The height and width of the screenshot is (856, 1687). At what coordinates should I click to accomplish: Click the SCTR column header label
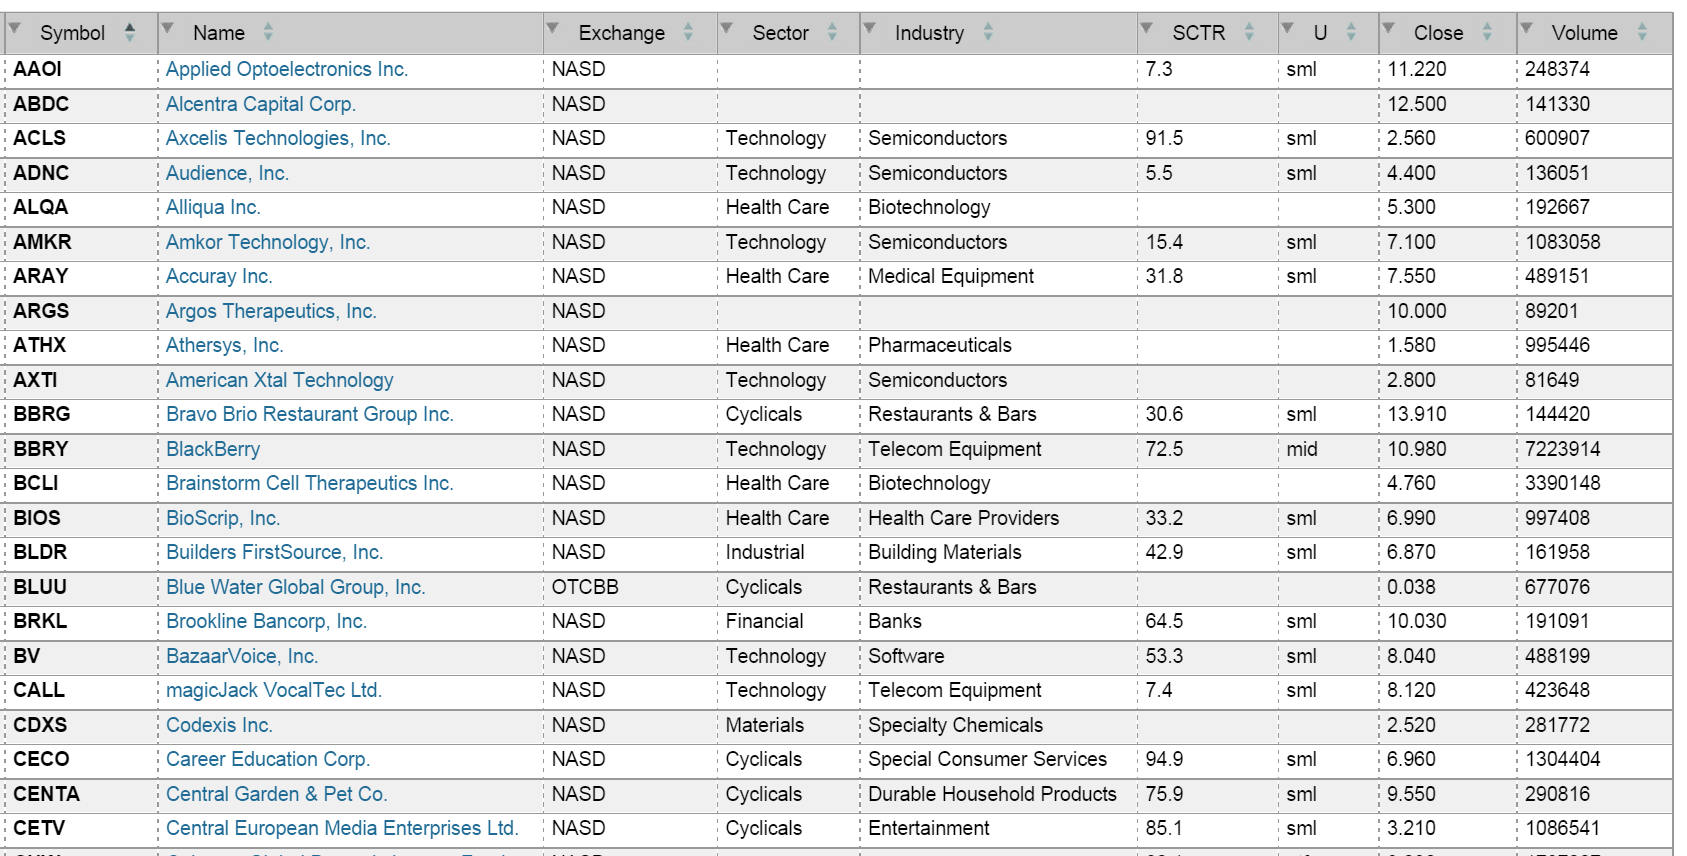coord(1198,33)
